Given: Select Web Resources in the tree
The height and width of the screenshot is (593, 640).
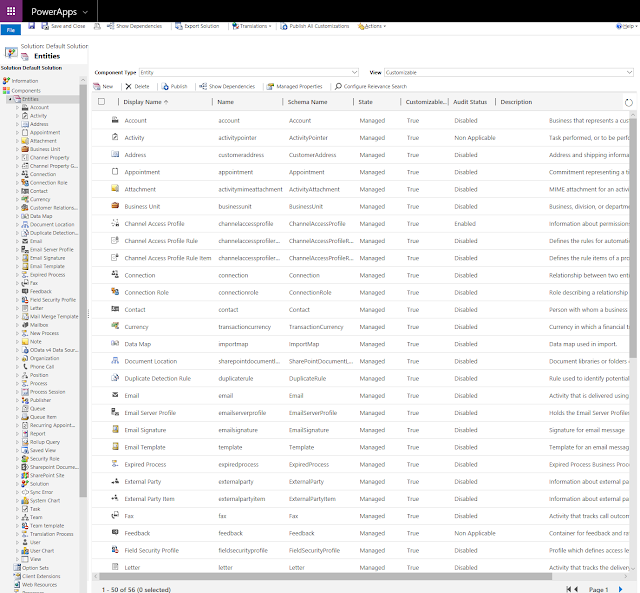Looking at the screenshot, I should click(x=40, y=584).
